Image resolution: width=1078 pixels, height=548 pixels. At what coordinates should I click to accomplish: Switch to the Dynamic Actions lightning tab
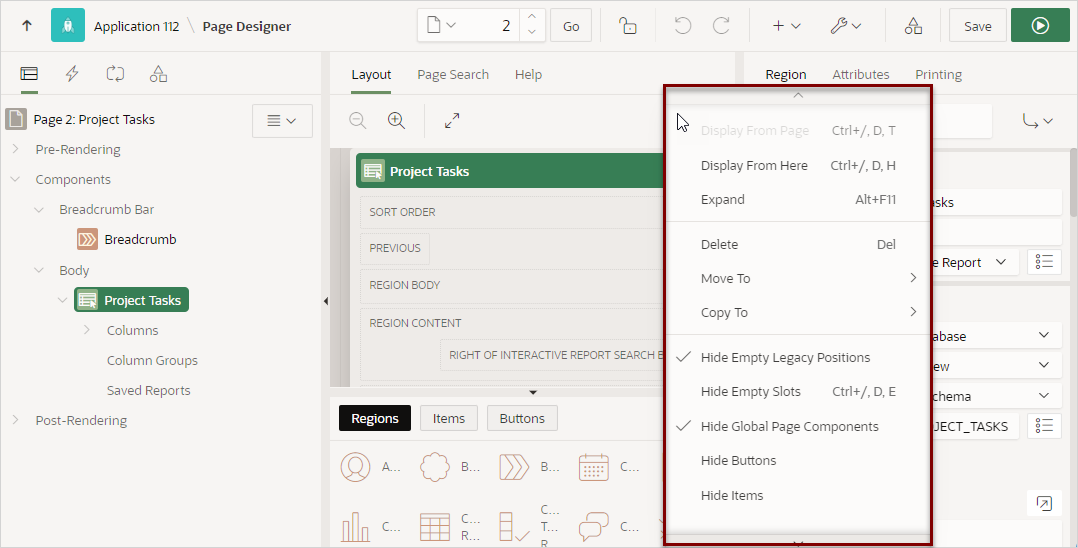pyautogui.click(x=72, y=74)
